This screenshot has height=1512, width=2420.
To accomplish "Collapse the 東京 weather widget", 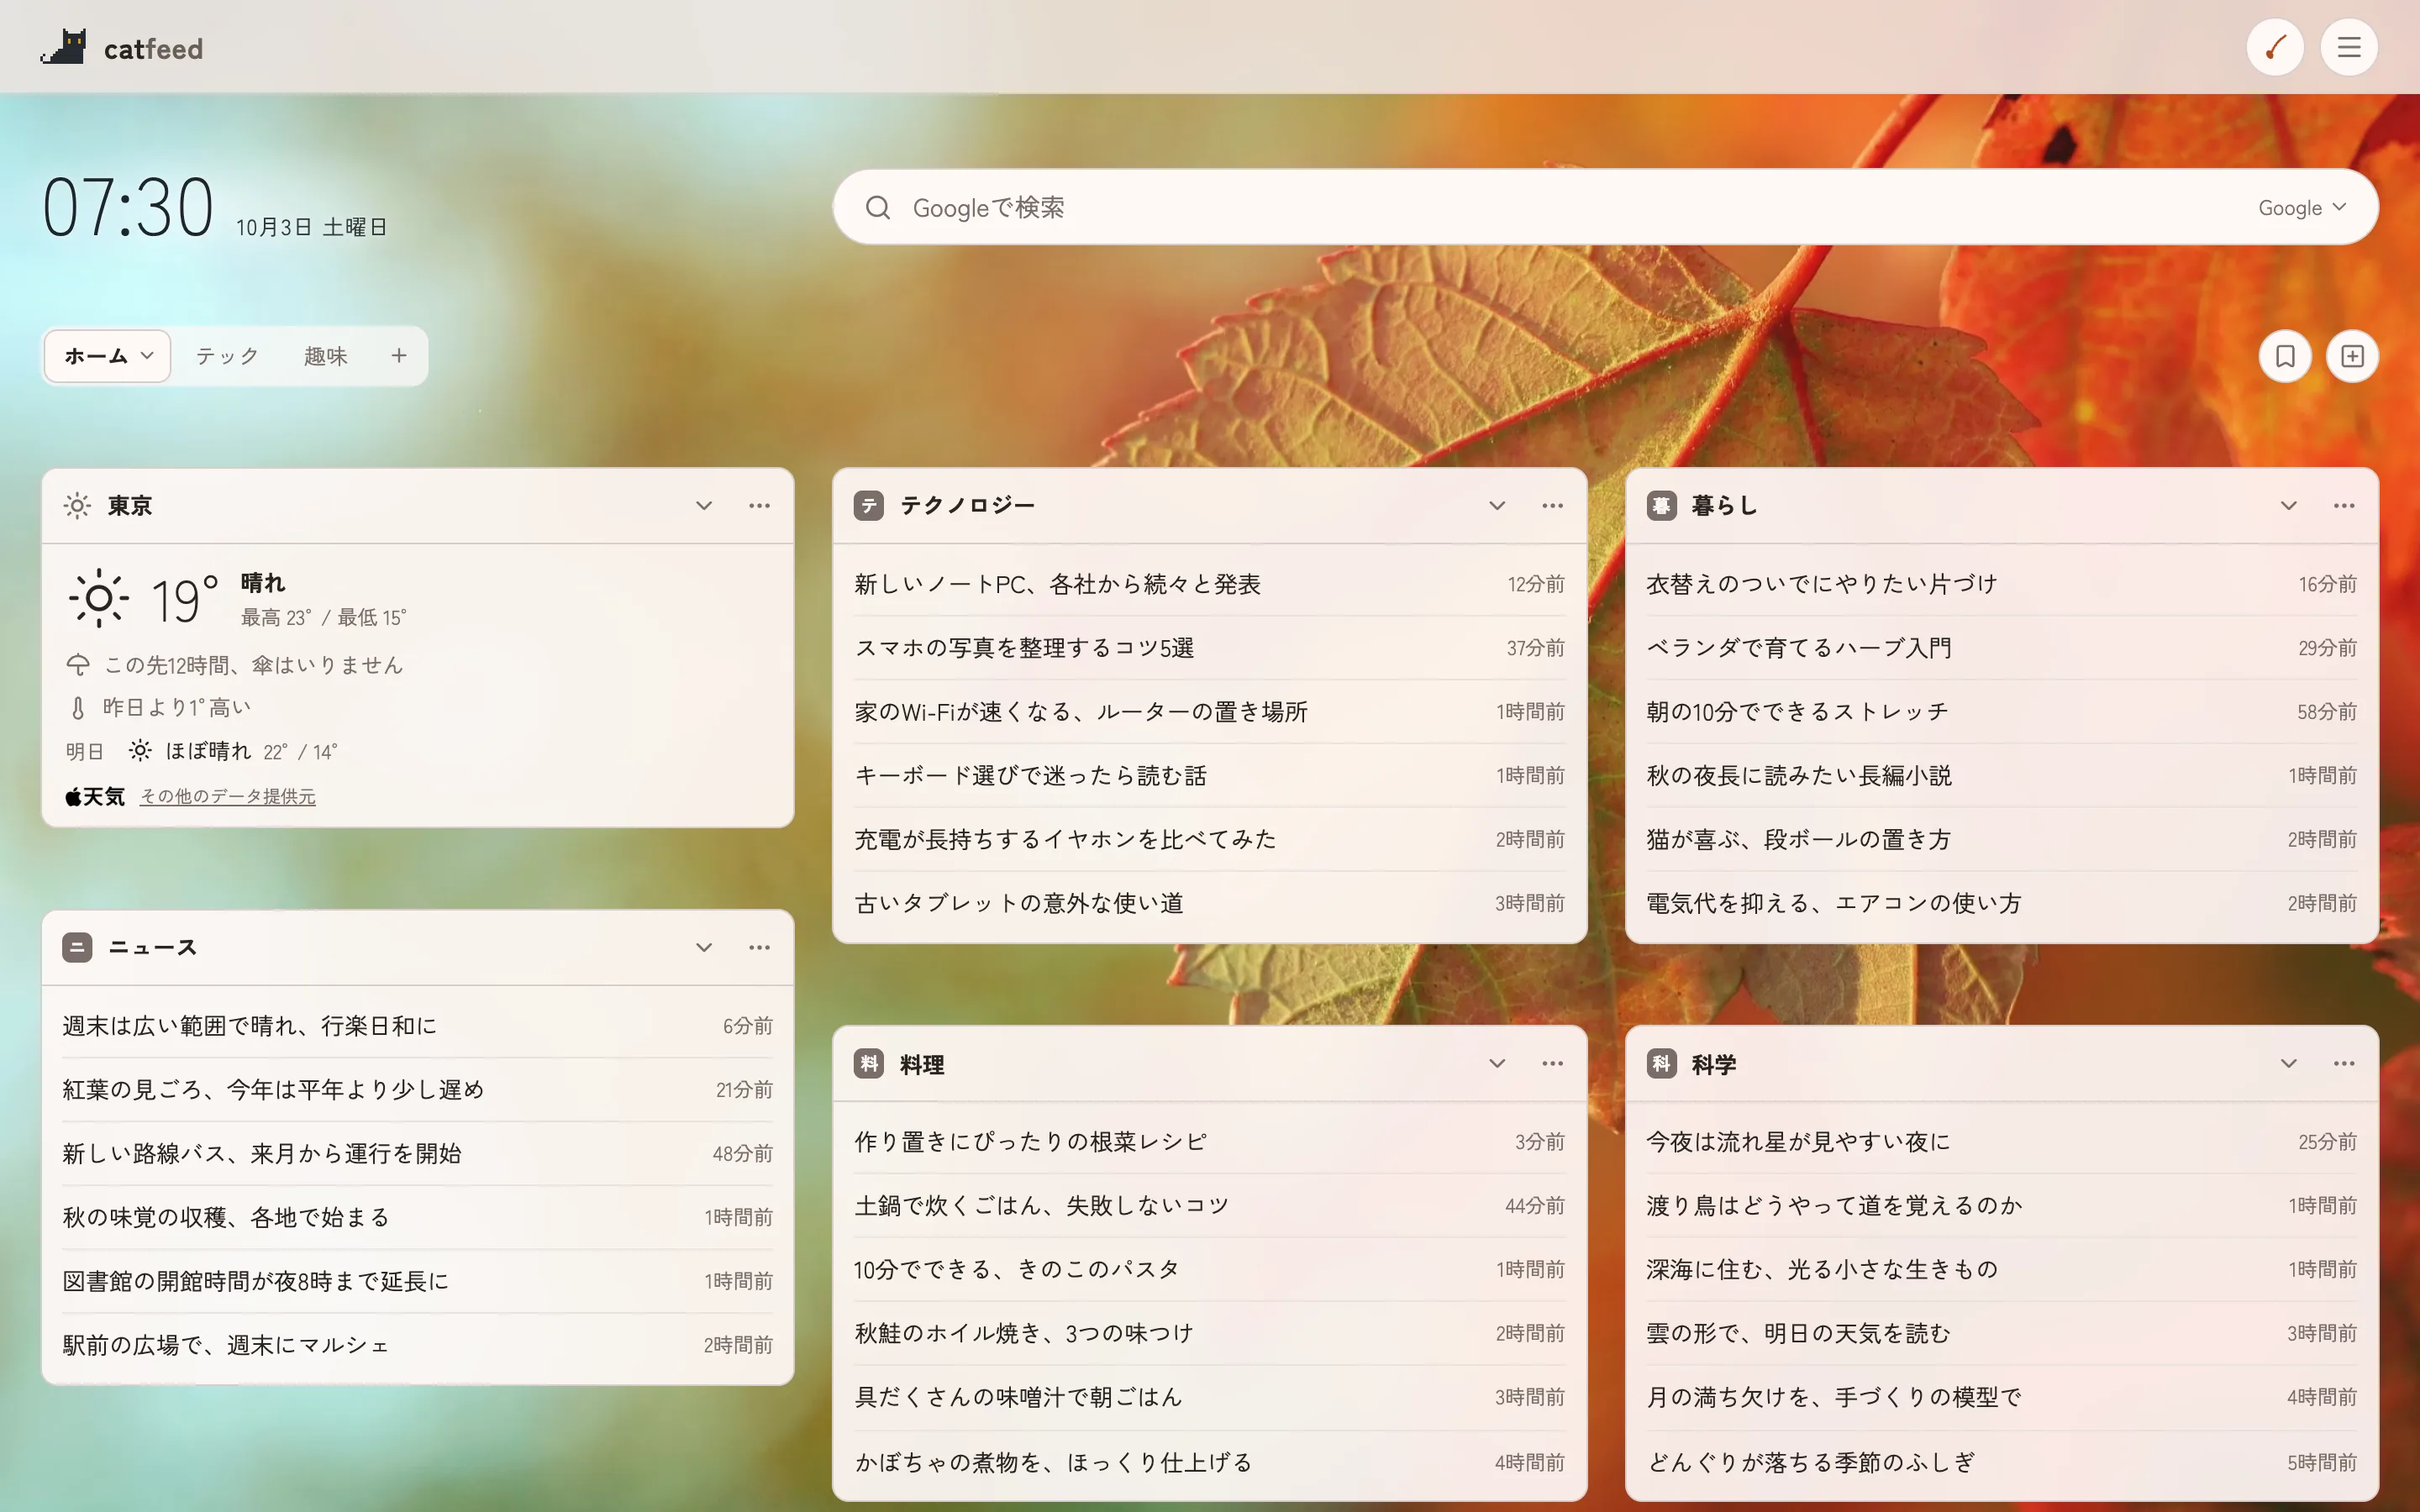I will 704,505.
